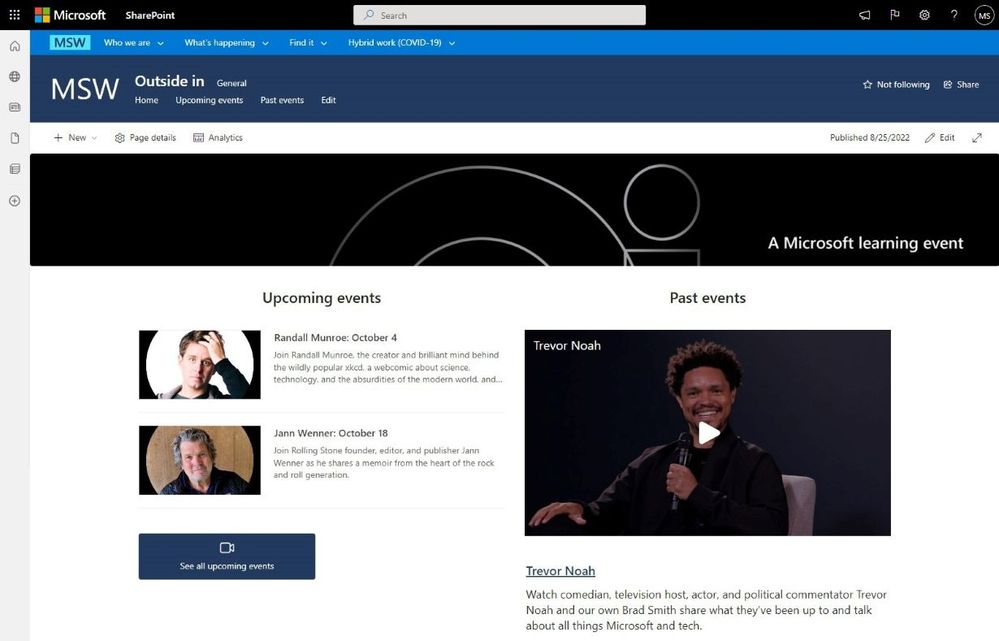
Task: Open the New dropdown in command bar
Action: point(75,138)
